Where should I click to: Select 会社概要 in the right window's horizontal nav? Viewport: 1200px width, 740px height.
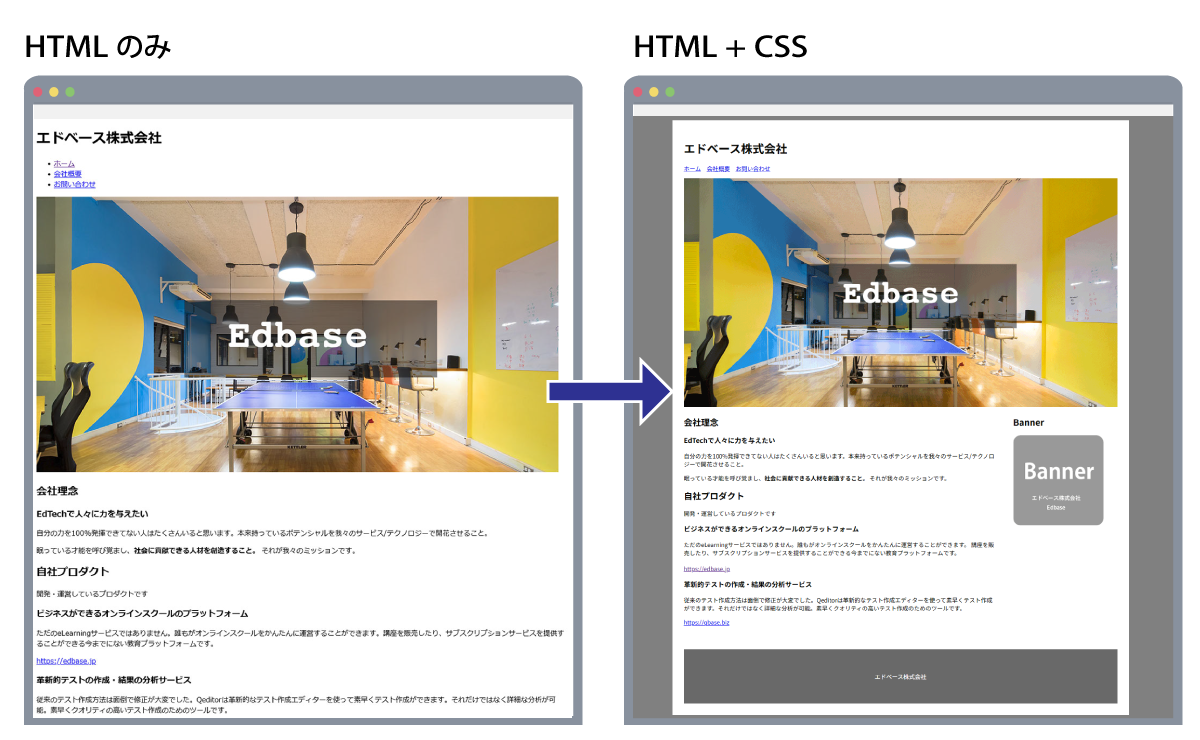718,169
